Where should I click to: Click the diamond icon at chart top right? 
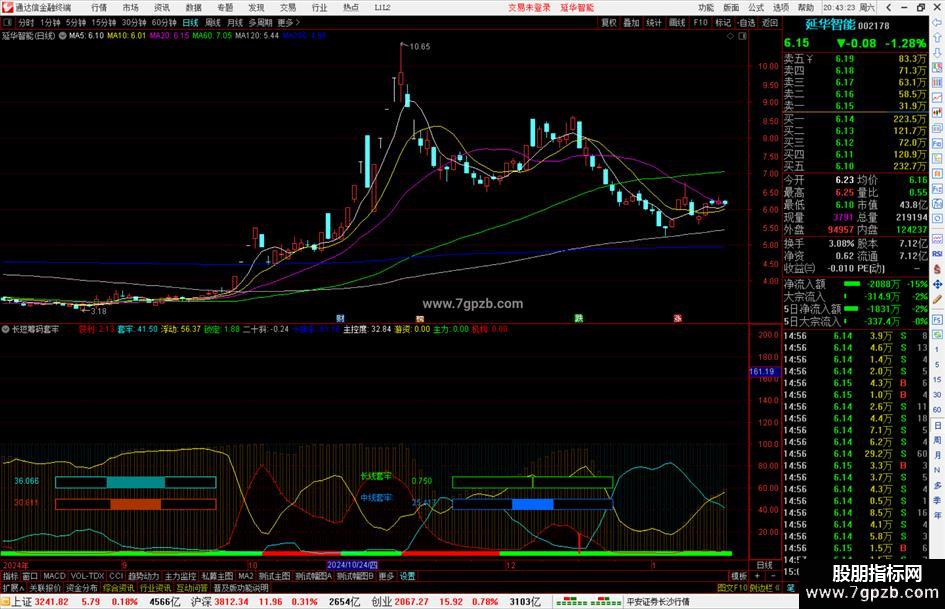pos(730,36)
